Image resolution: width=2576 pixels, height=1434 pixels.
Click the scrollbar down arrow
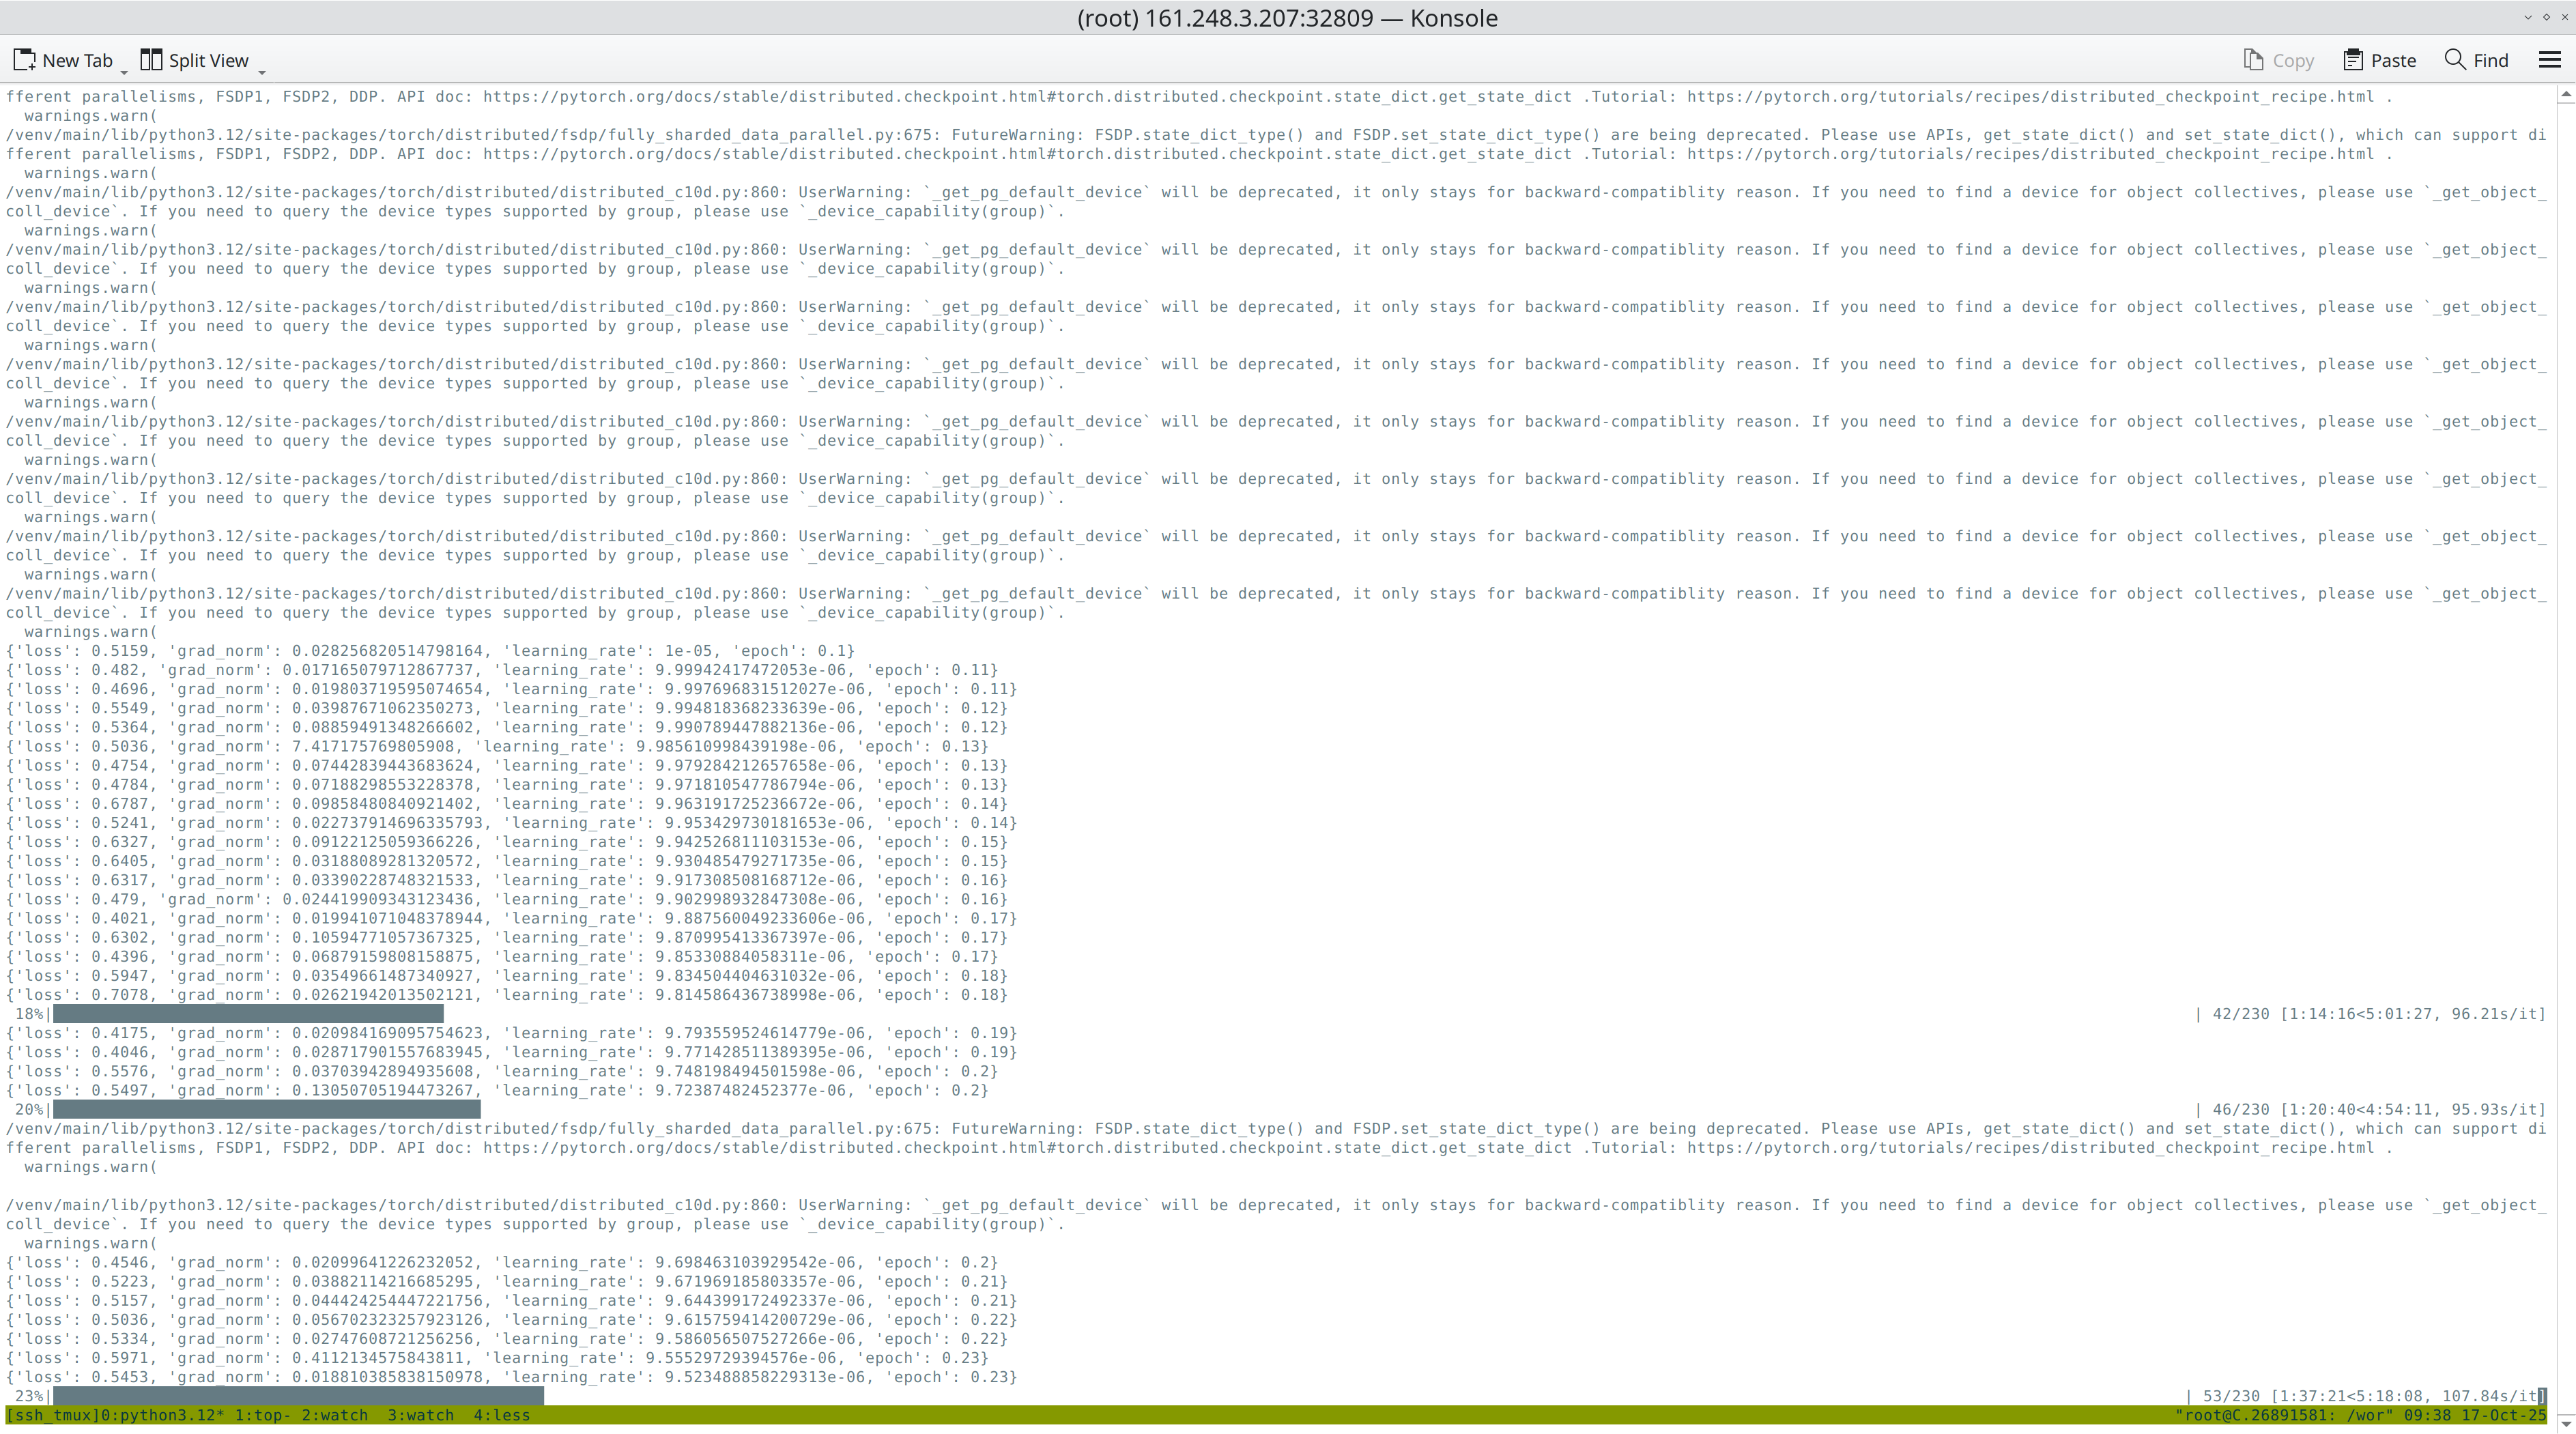(2566, 1423)
